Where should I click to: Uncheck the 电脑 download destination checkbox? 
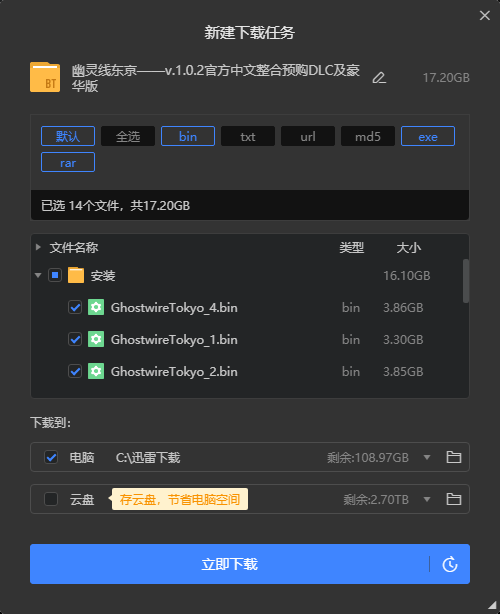51,457
